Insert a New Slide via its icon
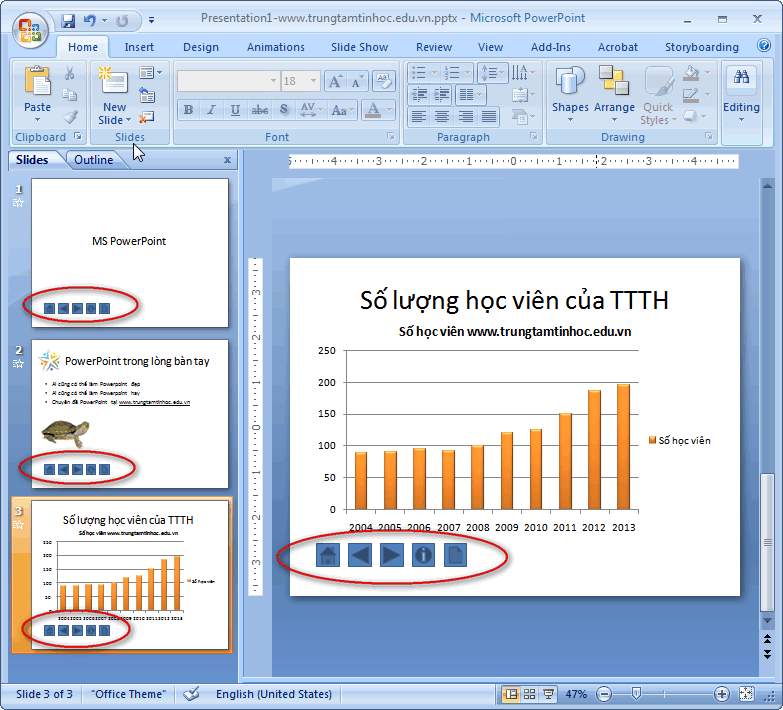This screenshot has height=710, width=783. [x=114, y=80]
